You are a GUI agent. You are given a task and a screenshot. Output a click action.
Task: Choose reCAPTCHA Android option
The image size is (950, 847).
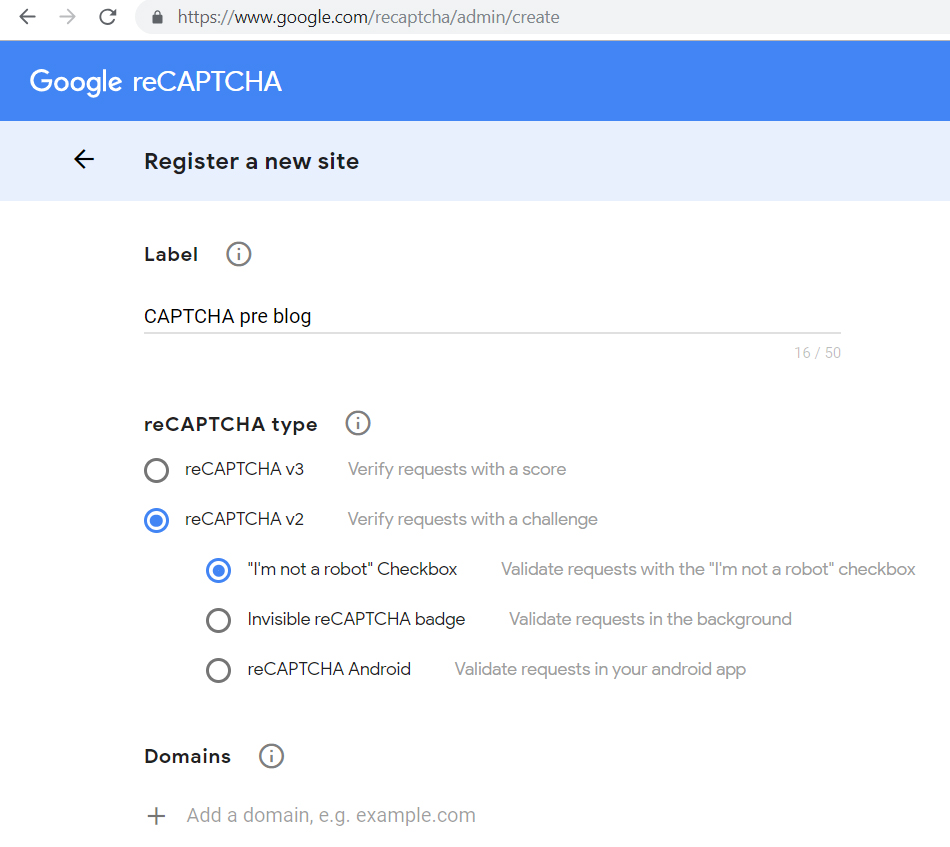click(218, 670)
